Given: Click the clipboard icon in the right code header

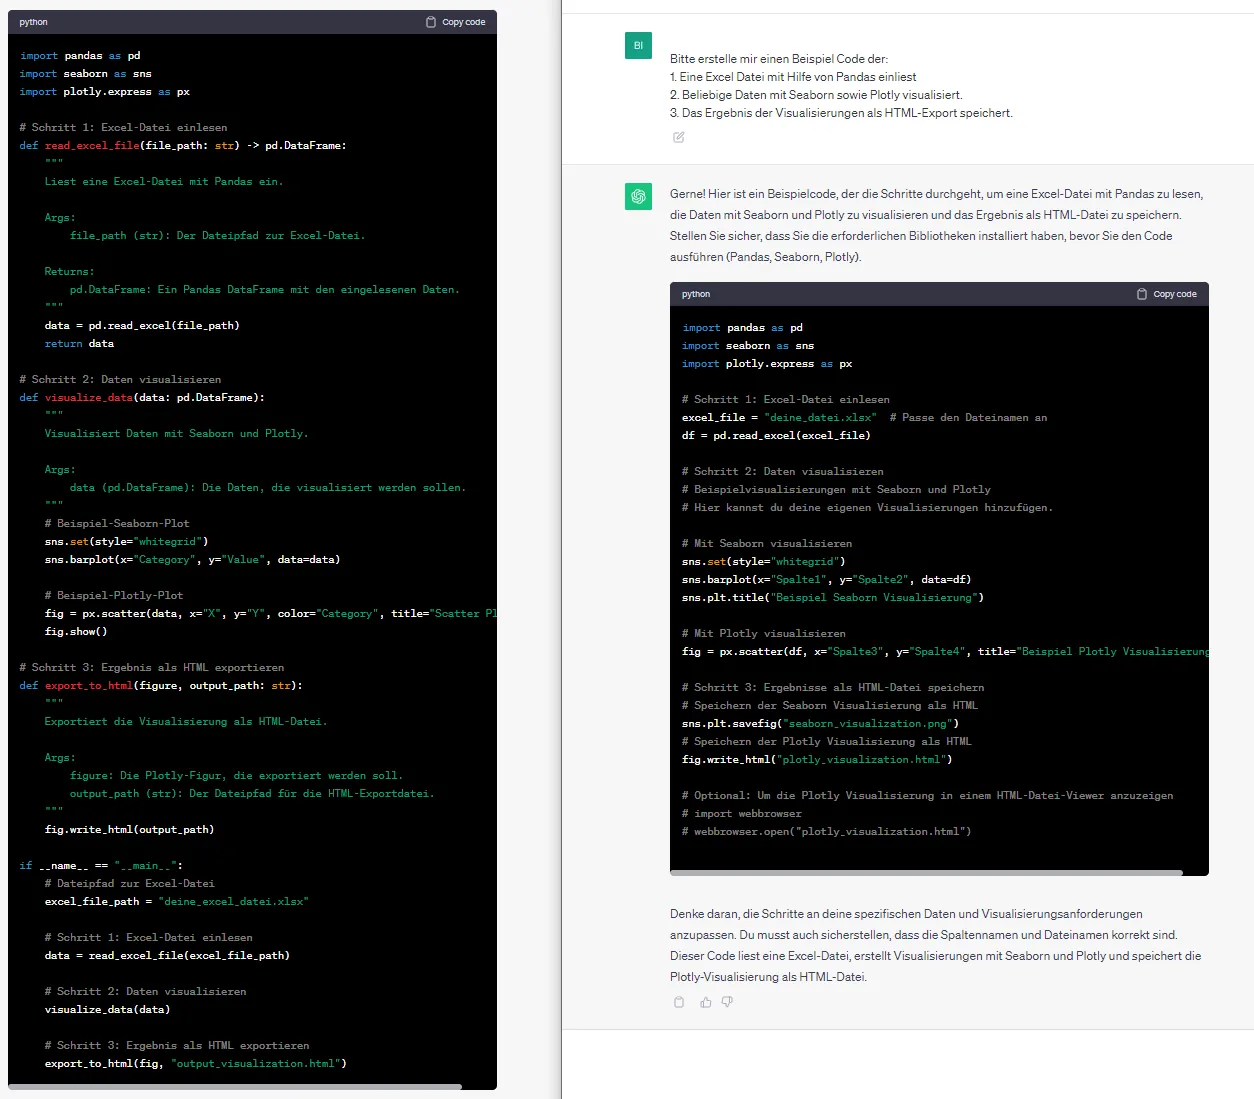Looking at the screenshot, I should [x=1142, y=294].
